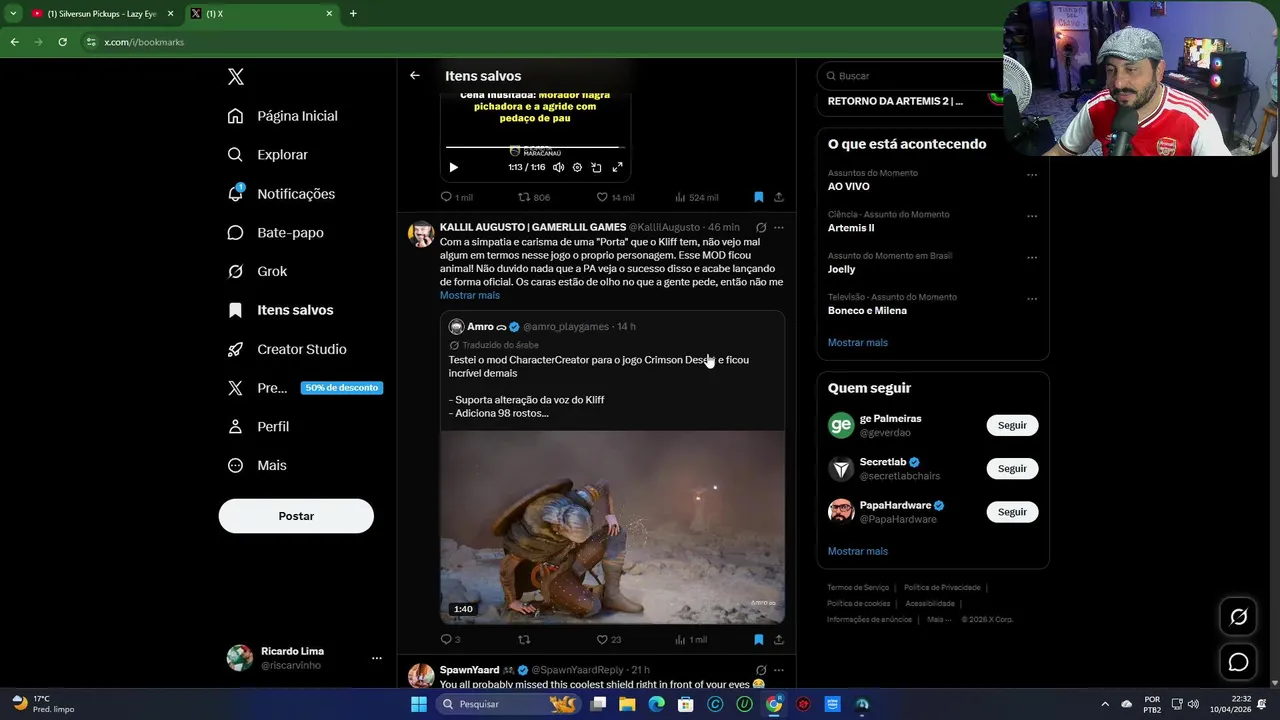Share the KALLIL AUGUSTO post
Image resolution: width=1280 pixels, height=720 pixels.
coord(779,640)
